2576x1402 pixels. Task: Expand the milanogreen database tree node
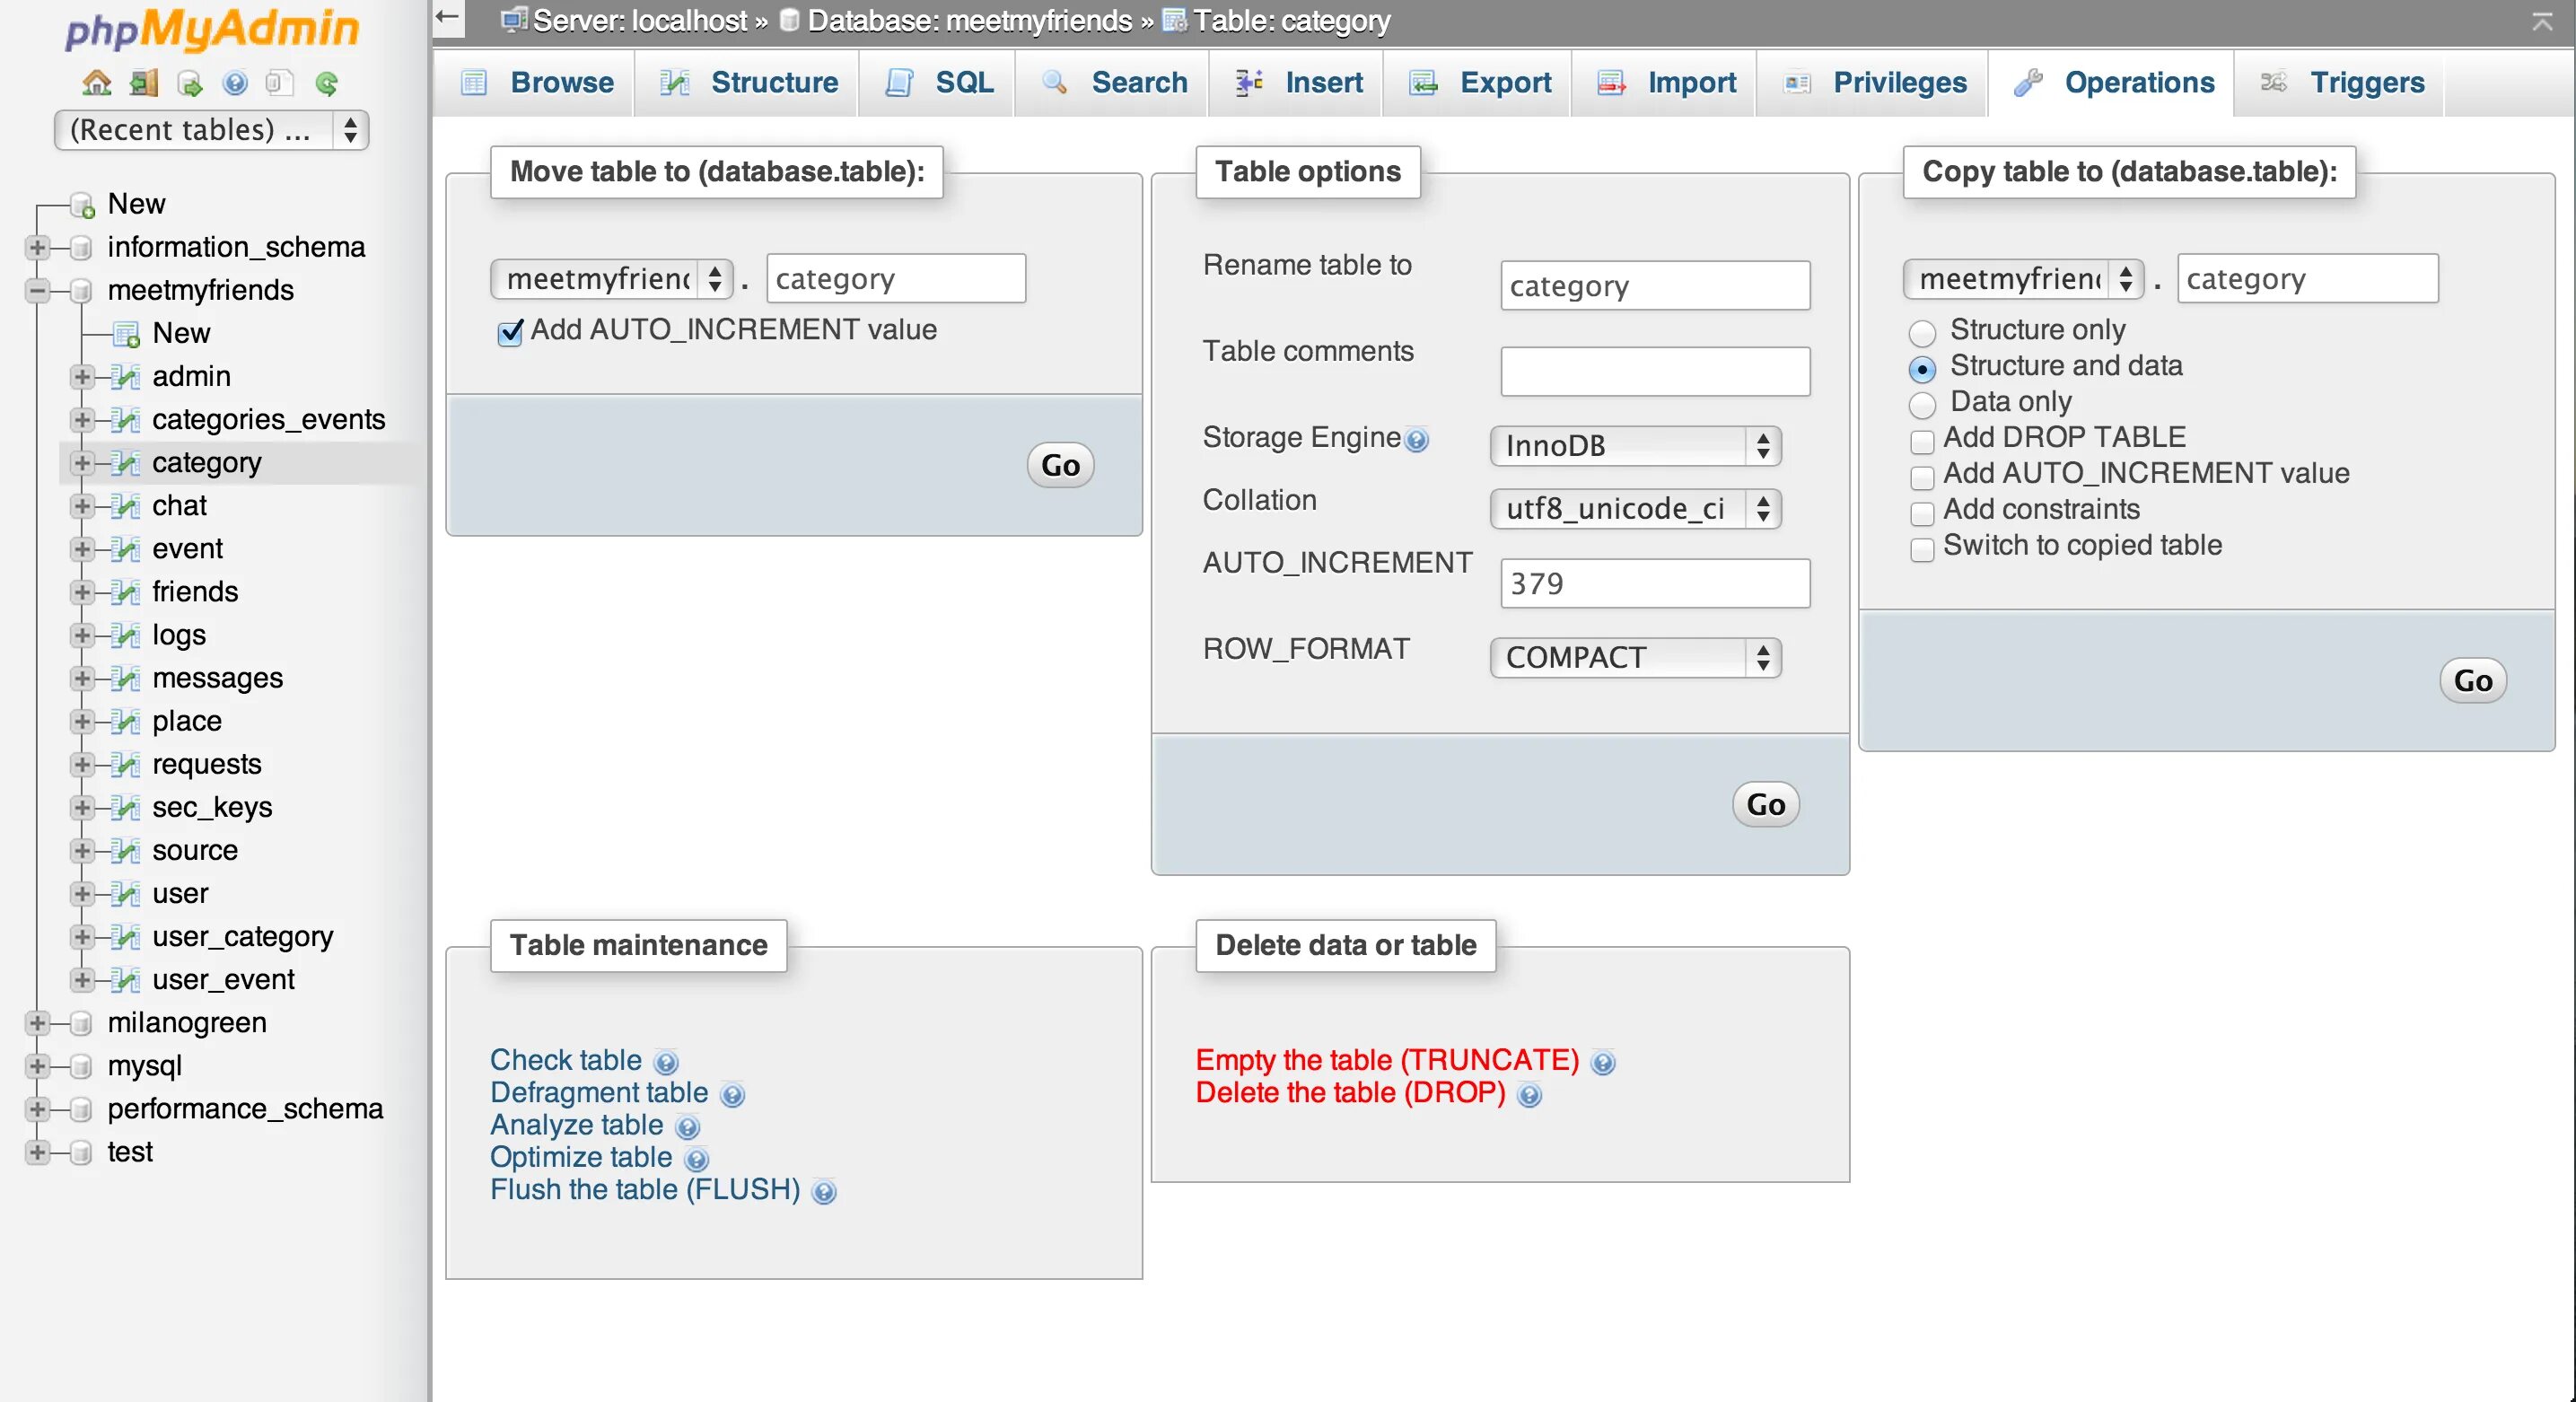[x=37, y=1023]
